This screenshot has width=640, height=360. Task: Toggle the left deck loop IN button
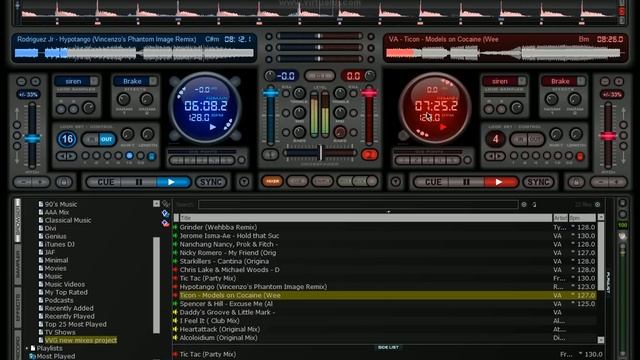(x=91, y=140)
